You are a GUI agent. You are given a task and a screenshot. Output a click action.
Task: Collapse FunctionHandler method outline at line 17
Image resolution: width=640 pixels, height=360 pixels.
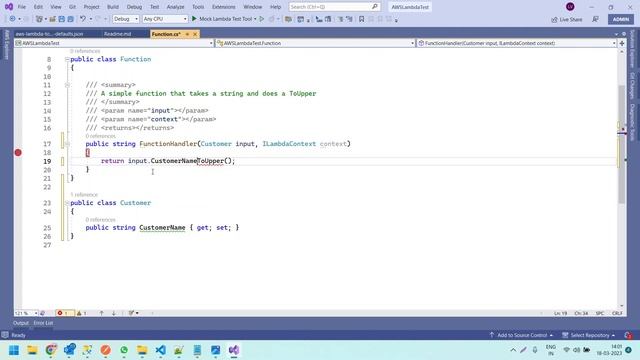pyautogui.click(x=67, y=144)
